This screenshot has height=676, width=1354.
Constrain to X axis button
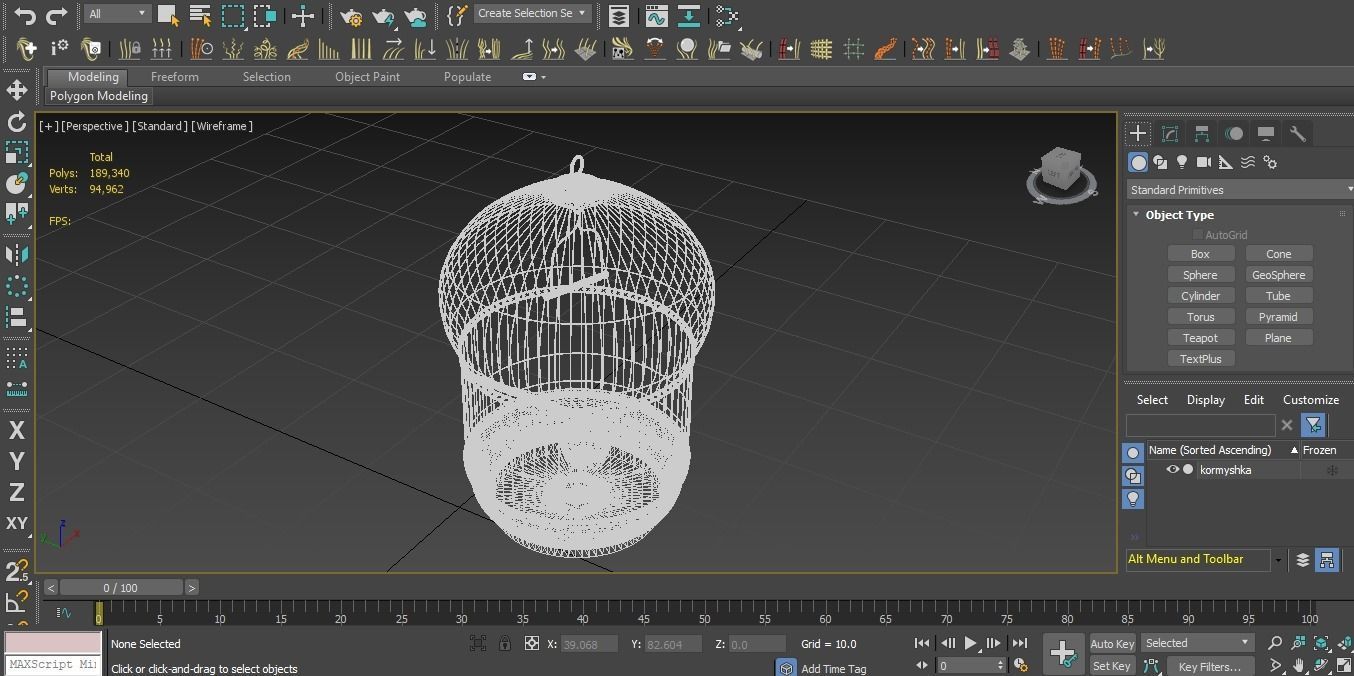click(17, 431)
